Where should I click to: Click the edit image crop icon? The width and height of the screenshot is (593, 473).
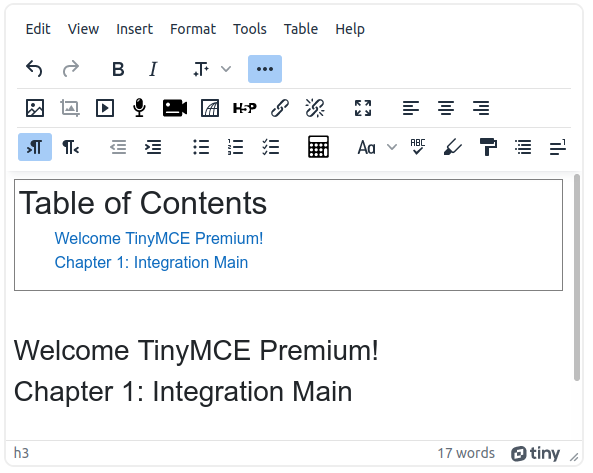pyautogui.click(x=70, y=108)
